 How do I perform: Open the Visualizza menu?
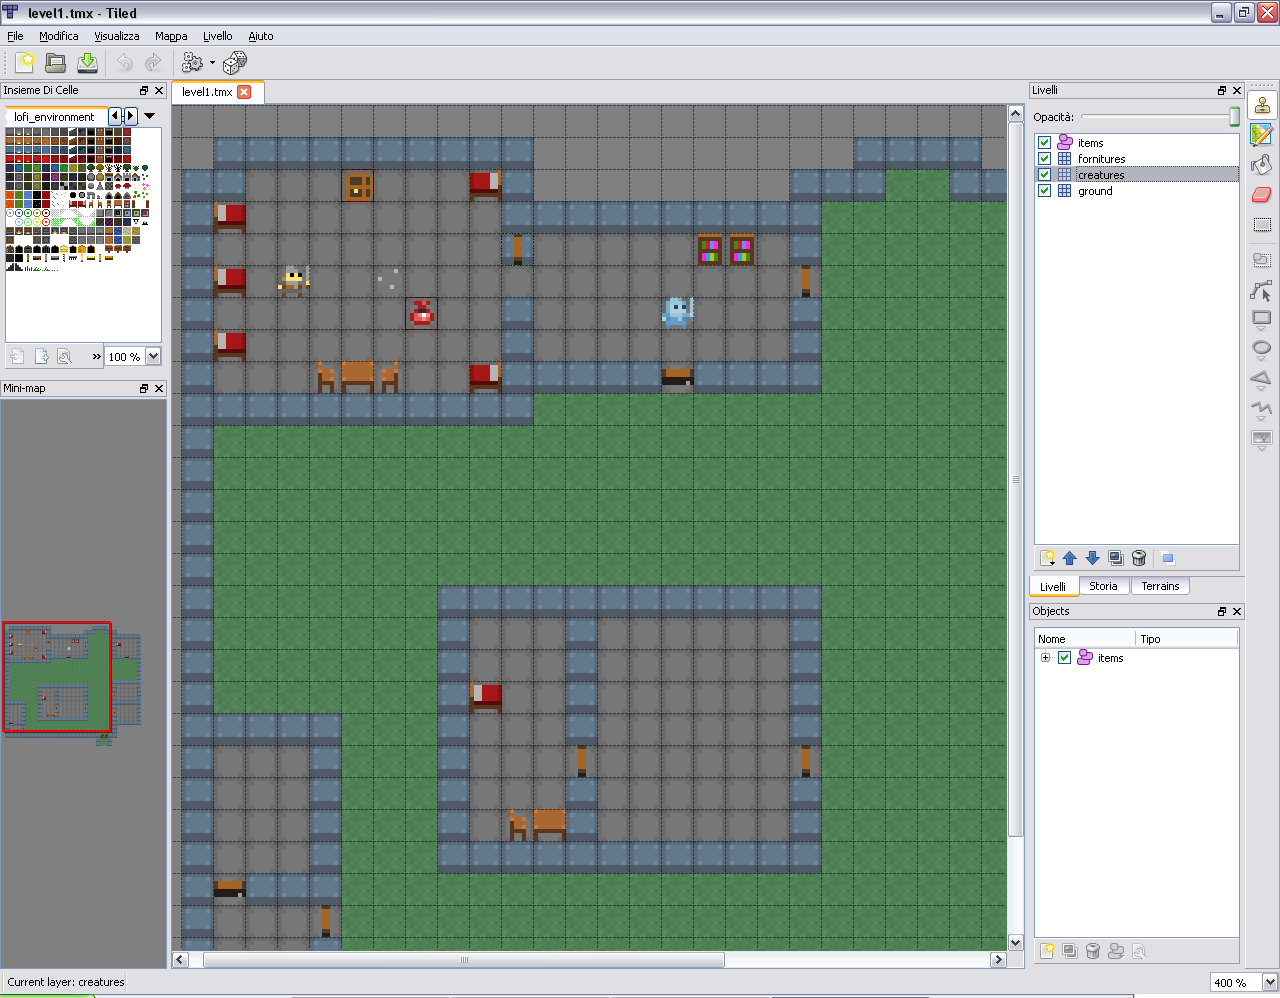(x=117, y=36)
